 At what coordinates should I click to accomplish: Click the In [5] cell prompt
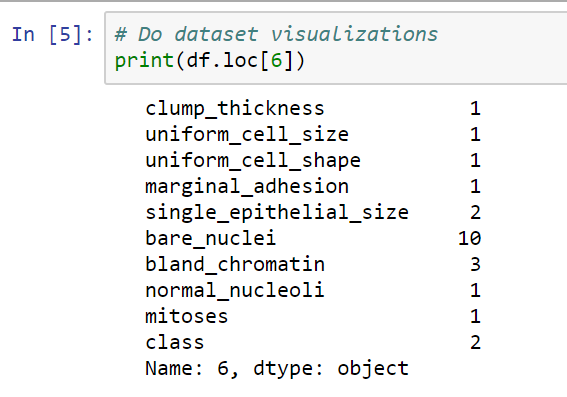pos(52,35)
